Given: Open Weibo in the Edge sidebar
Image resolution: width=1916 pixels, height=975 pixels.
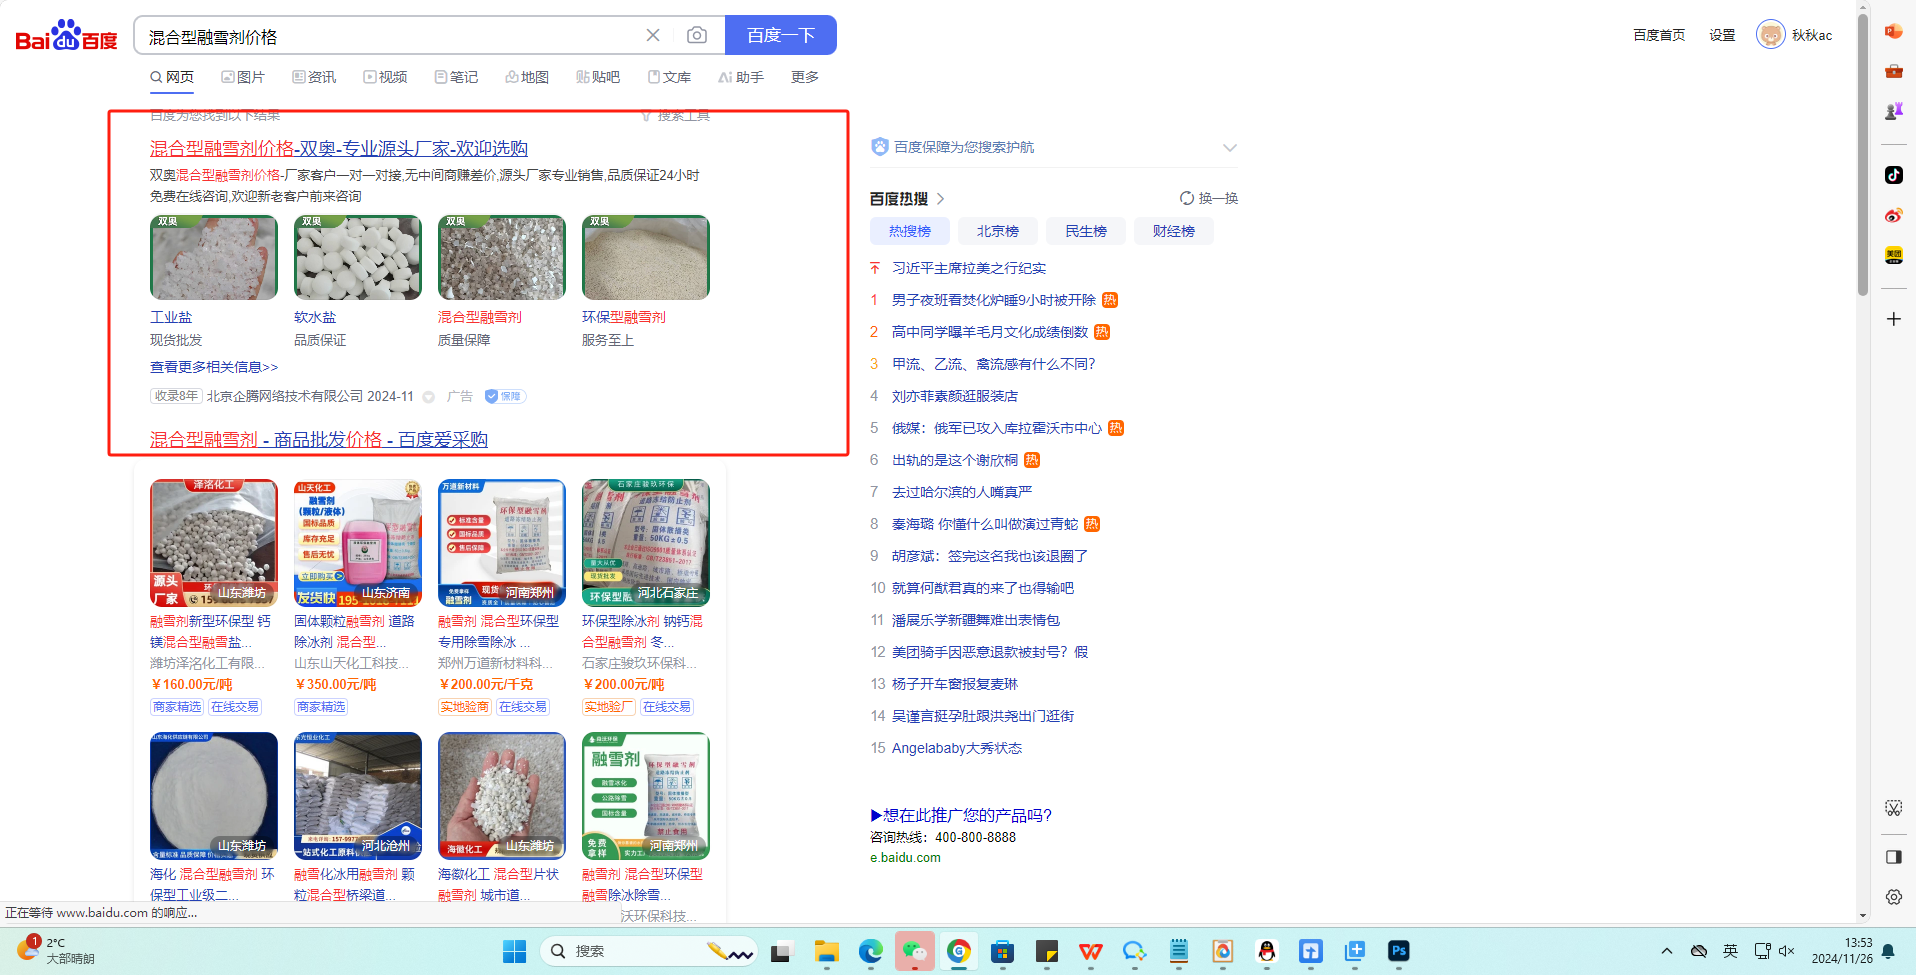Looking at the screenshot, I should click(x=1893, y=215).
